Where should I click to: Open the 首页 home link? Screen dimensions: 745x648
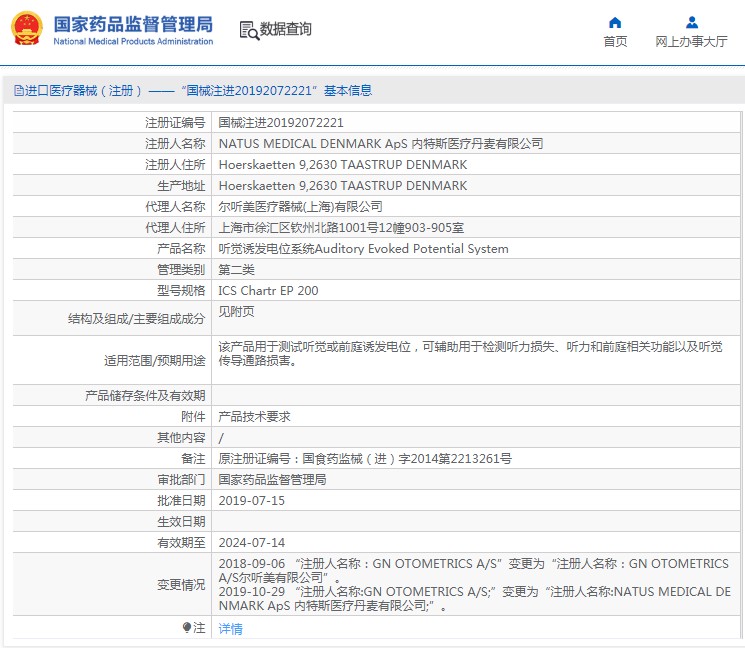(x=615, y=42)
